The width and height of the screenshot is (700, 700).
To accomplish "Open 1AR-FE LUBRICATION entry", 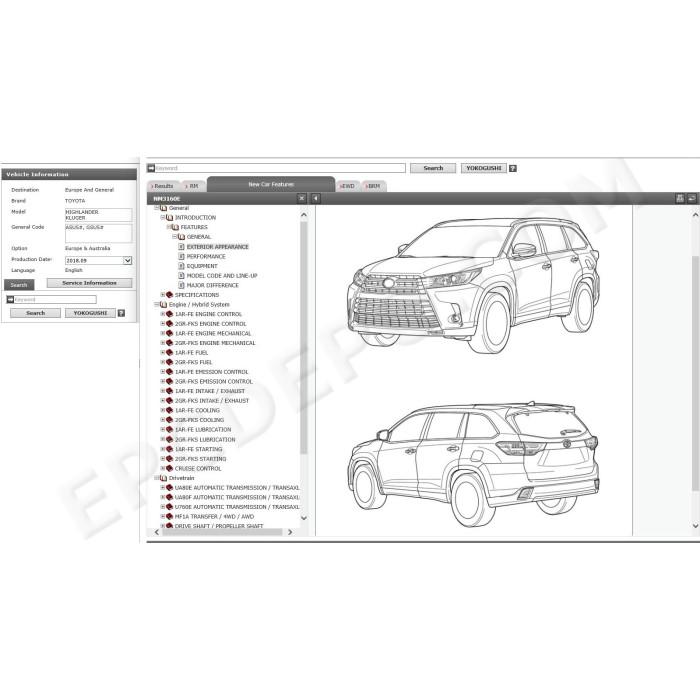I will (203, 429).
